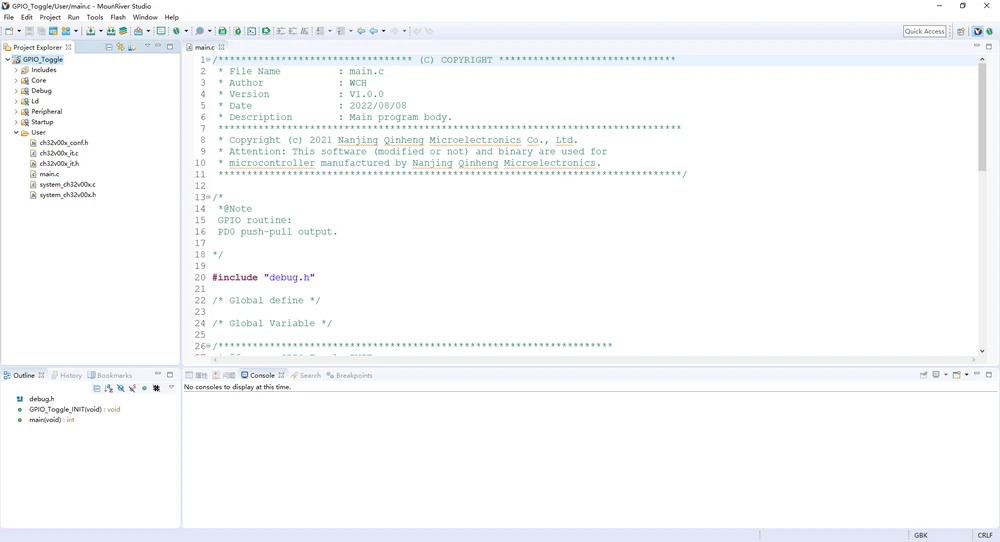Select system_ch32v00x.c in Project Explorer

click(x=67, y=185)
